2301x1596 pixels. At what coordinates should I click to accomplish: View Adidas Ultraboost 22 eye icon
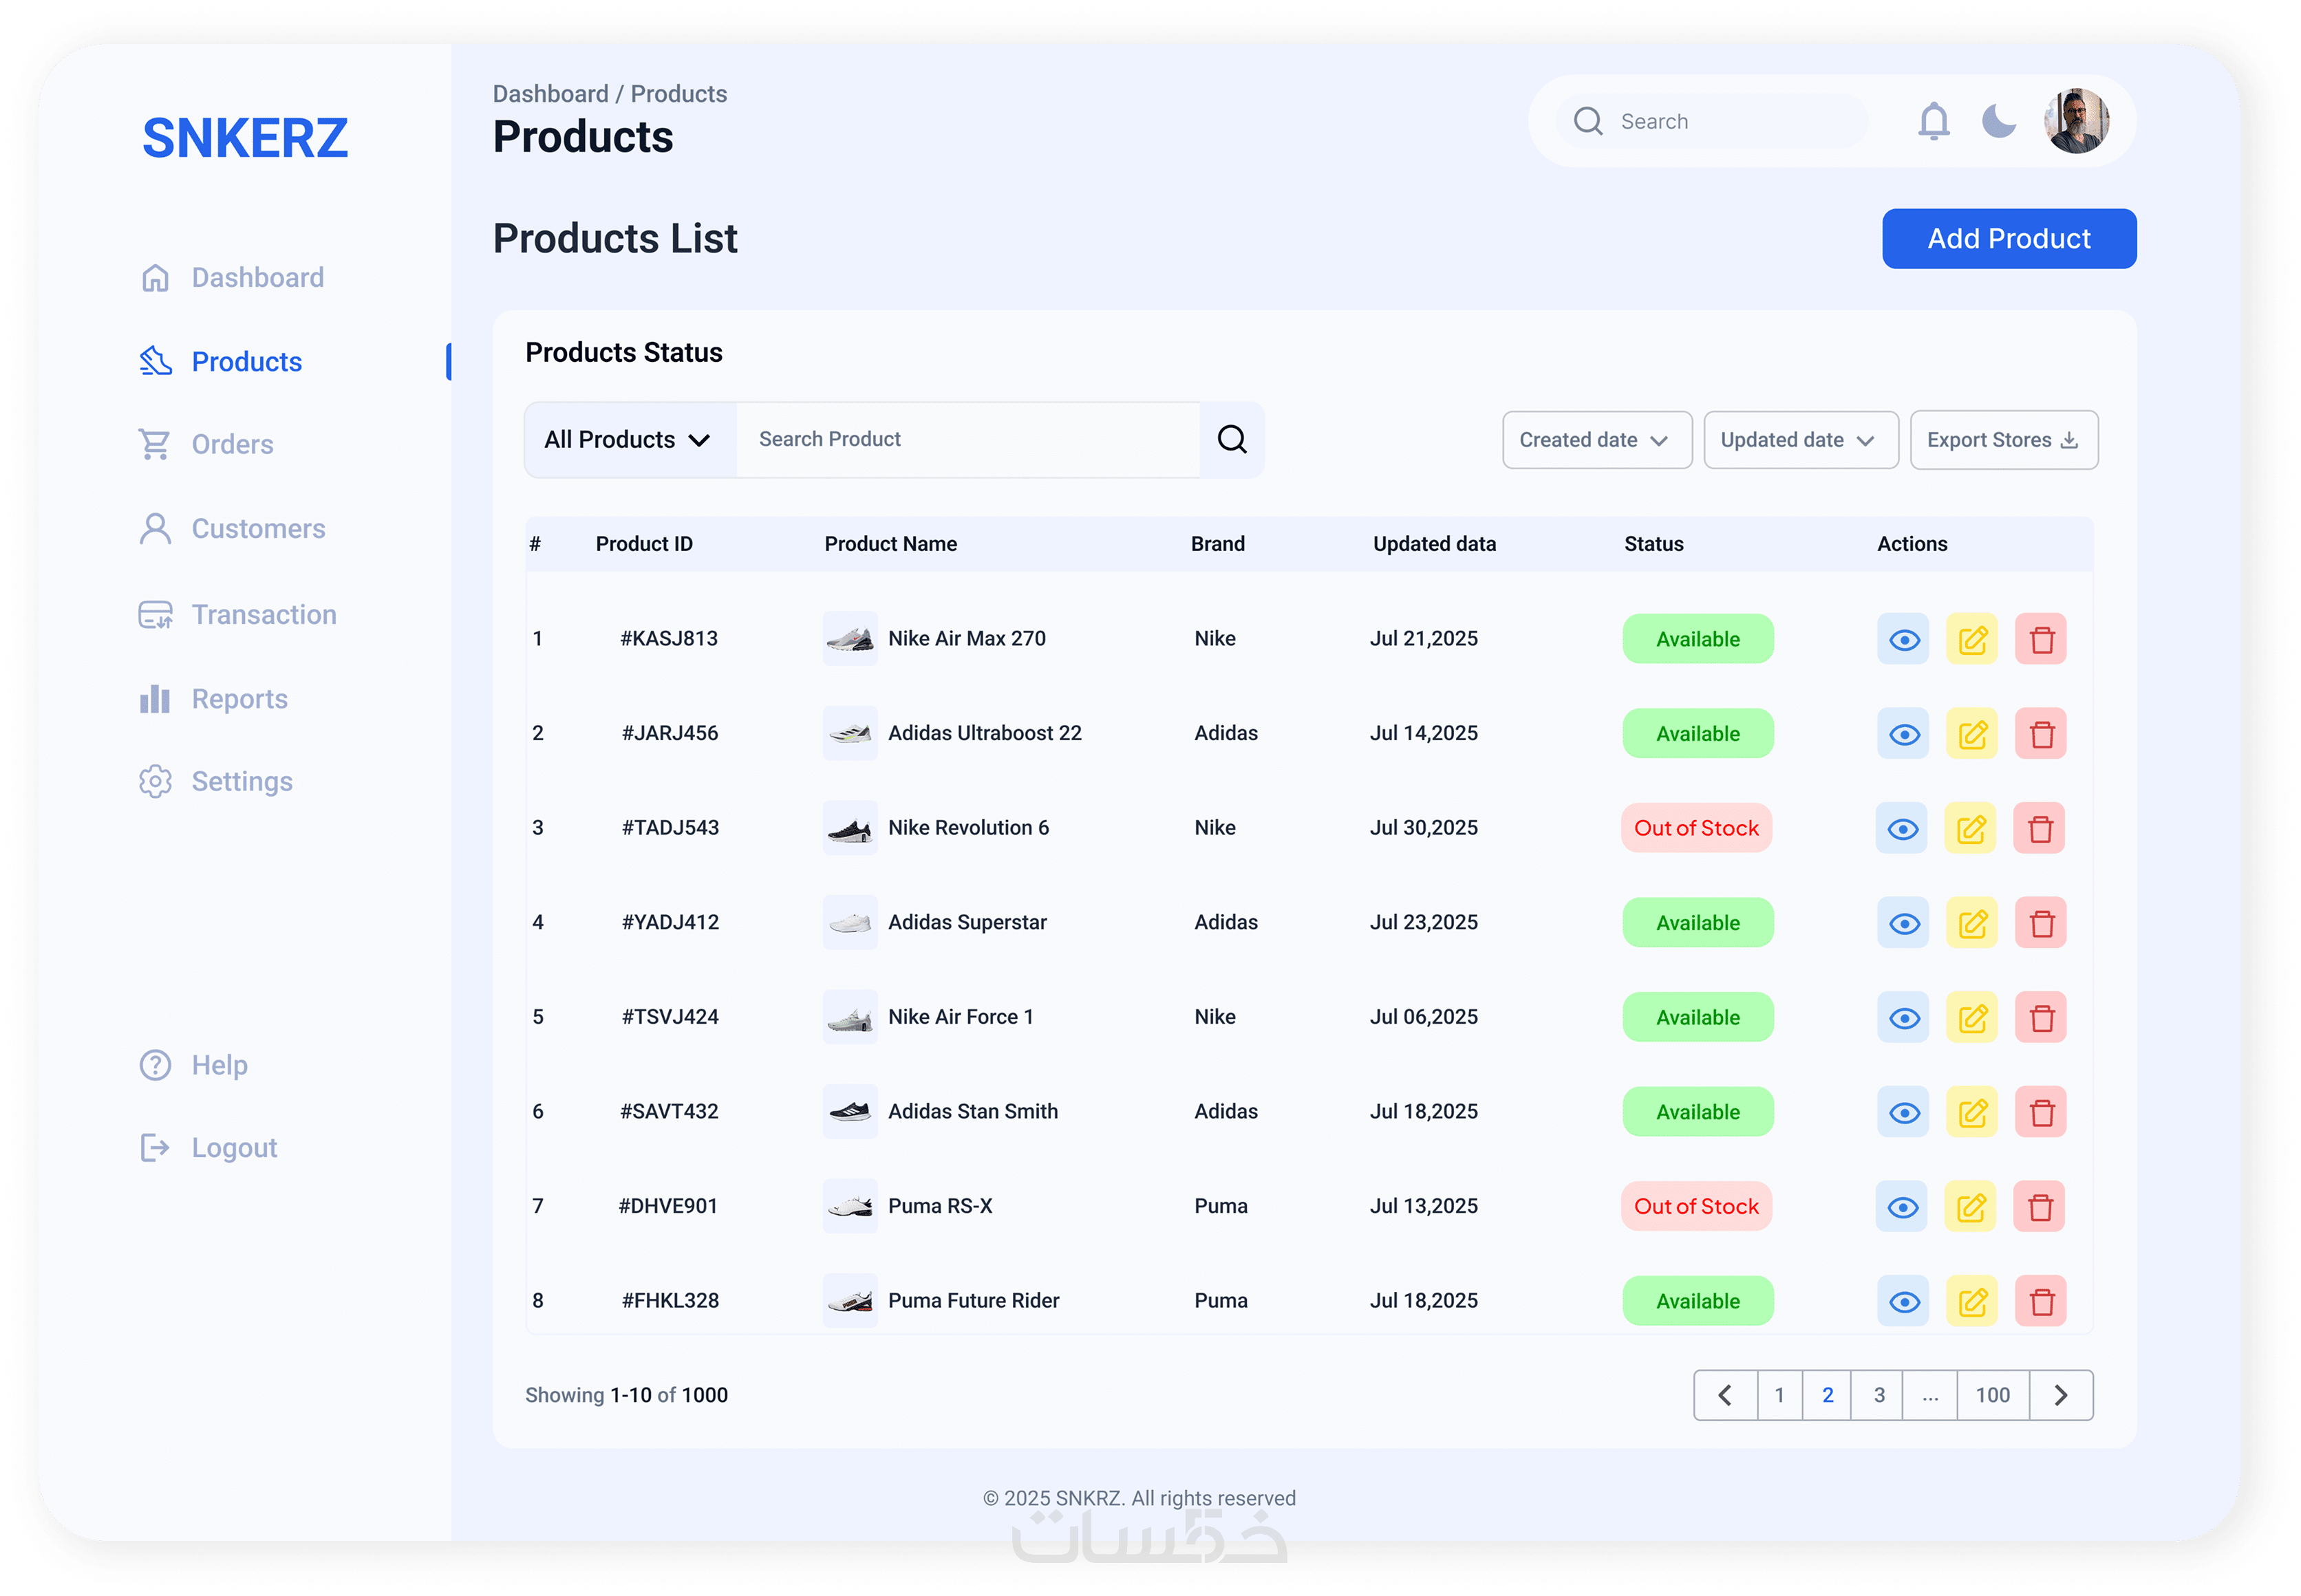1903,734
